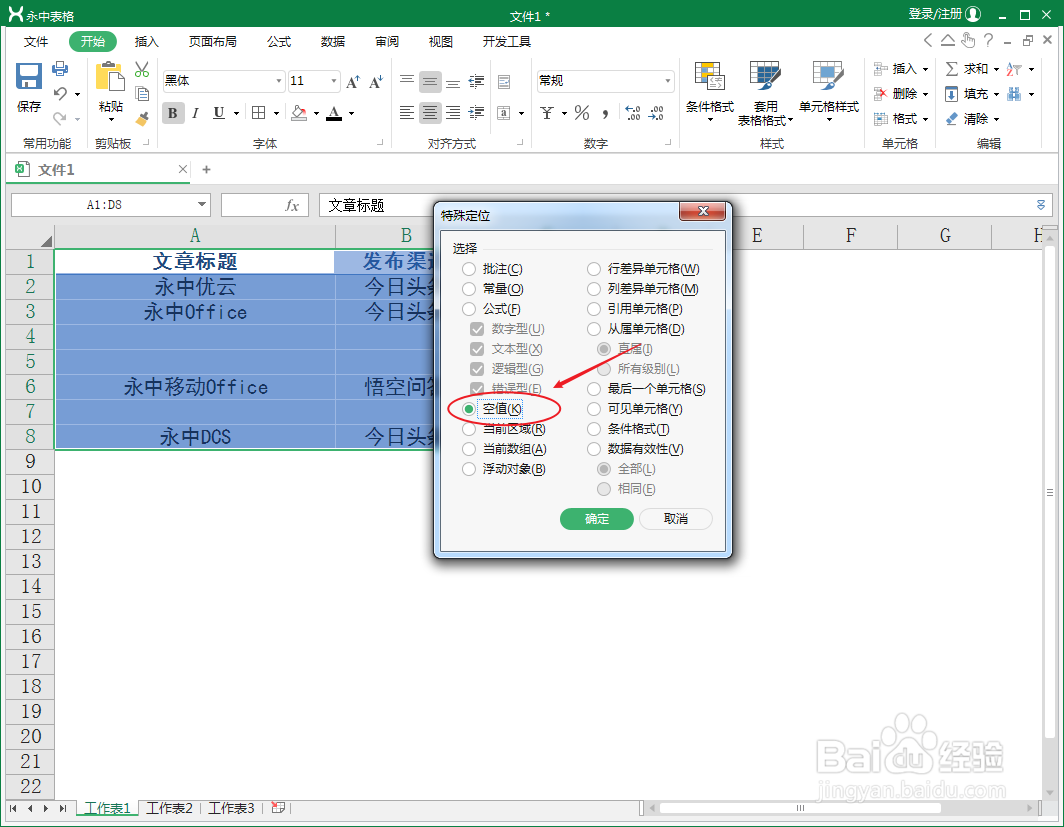Viewport: 1064px width, 827px height.
Task: Click the Format Painter brush icon
Action: point(142,119)
